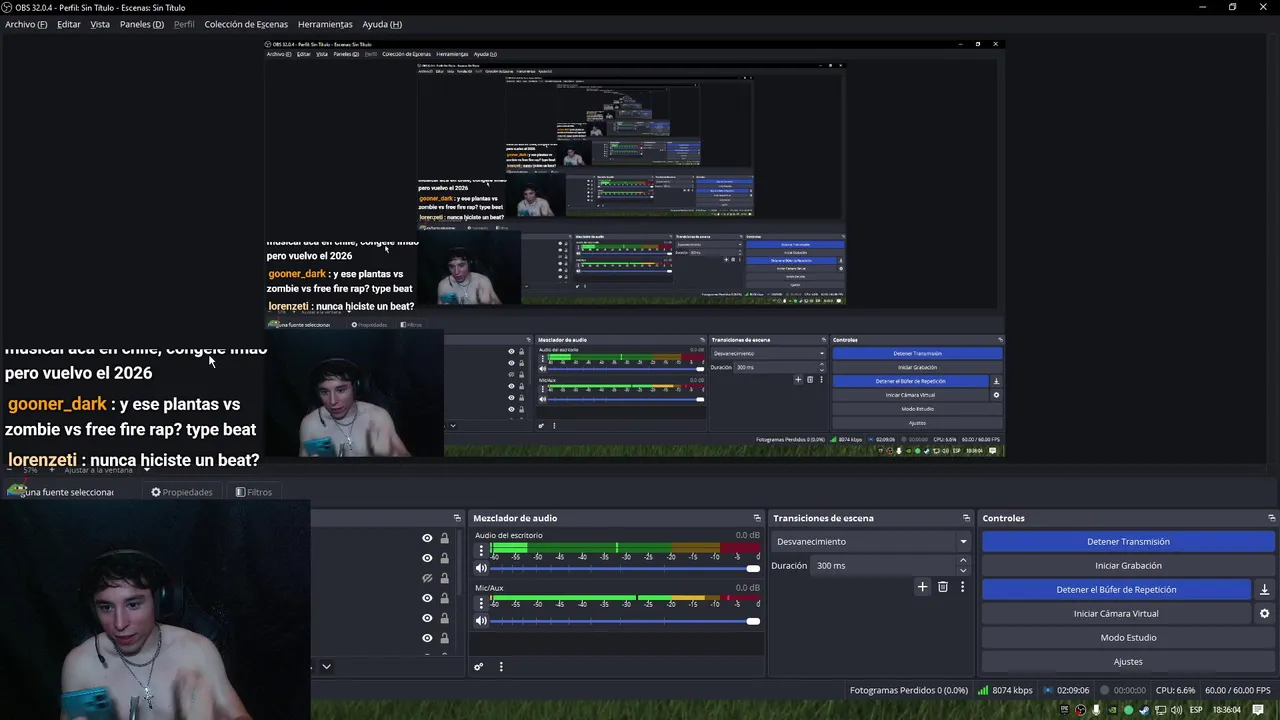Click Detener Transmisión in main Controles panel
The width and height of the screenshot is (1280, 720).
(1128, 541)
